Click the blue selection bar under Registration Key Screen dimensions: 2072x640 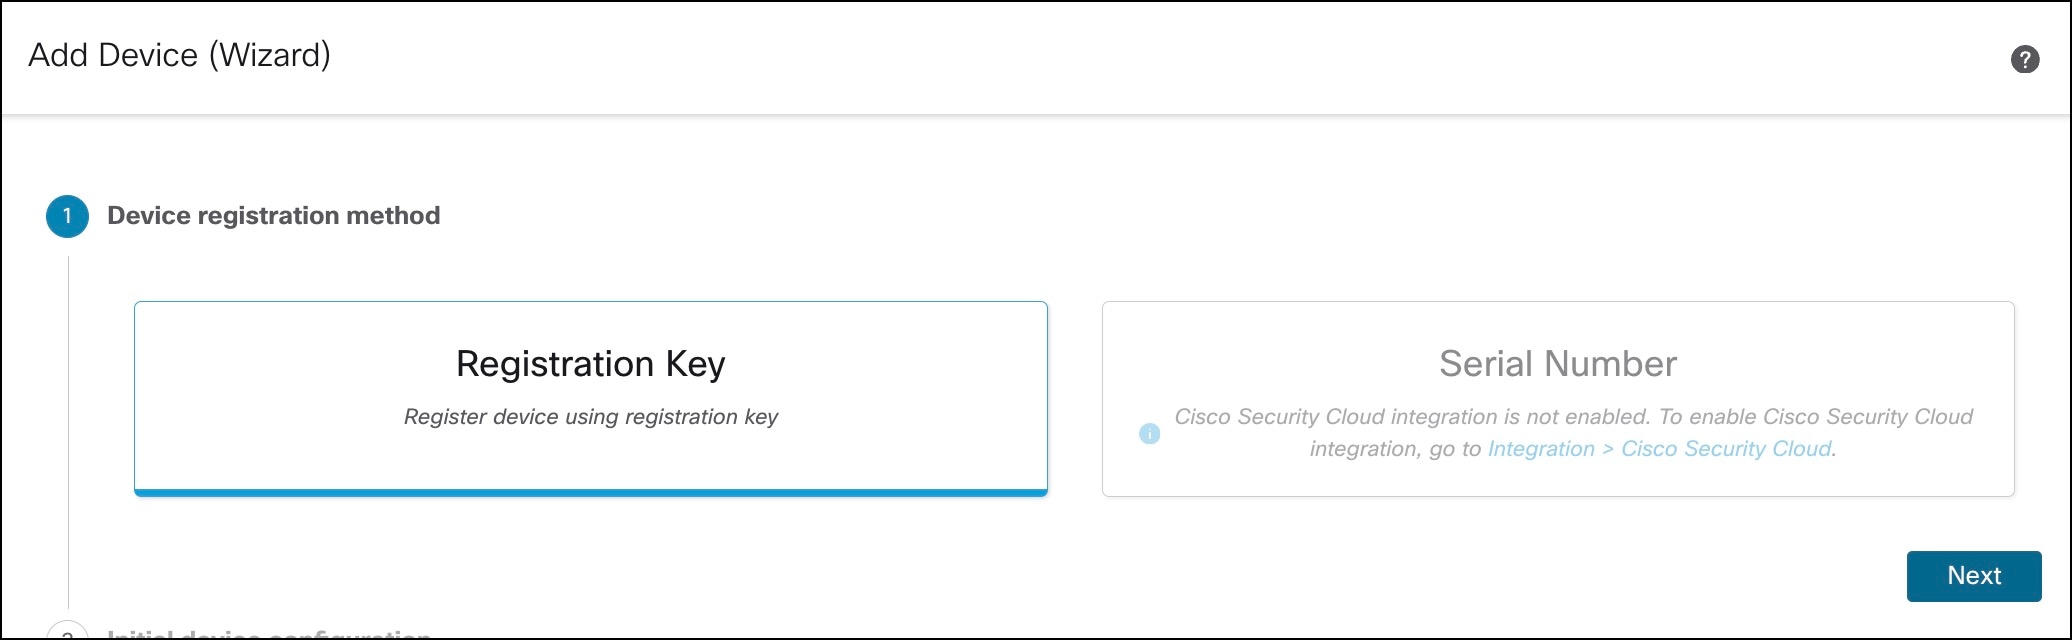(590, 492)
